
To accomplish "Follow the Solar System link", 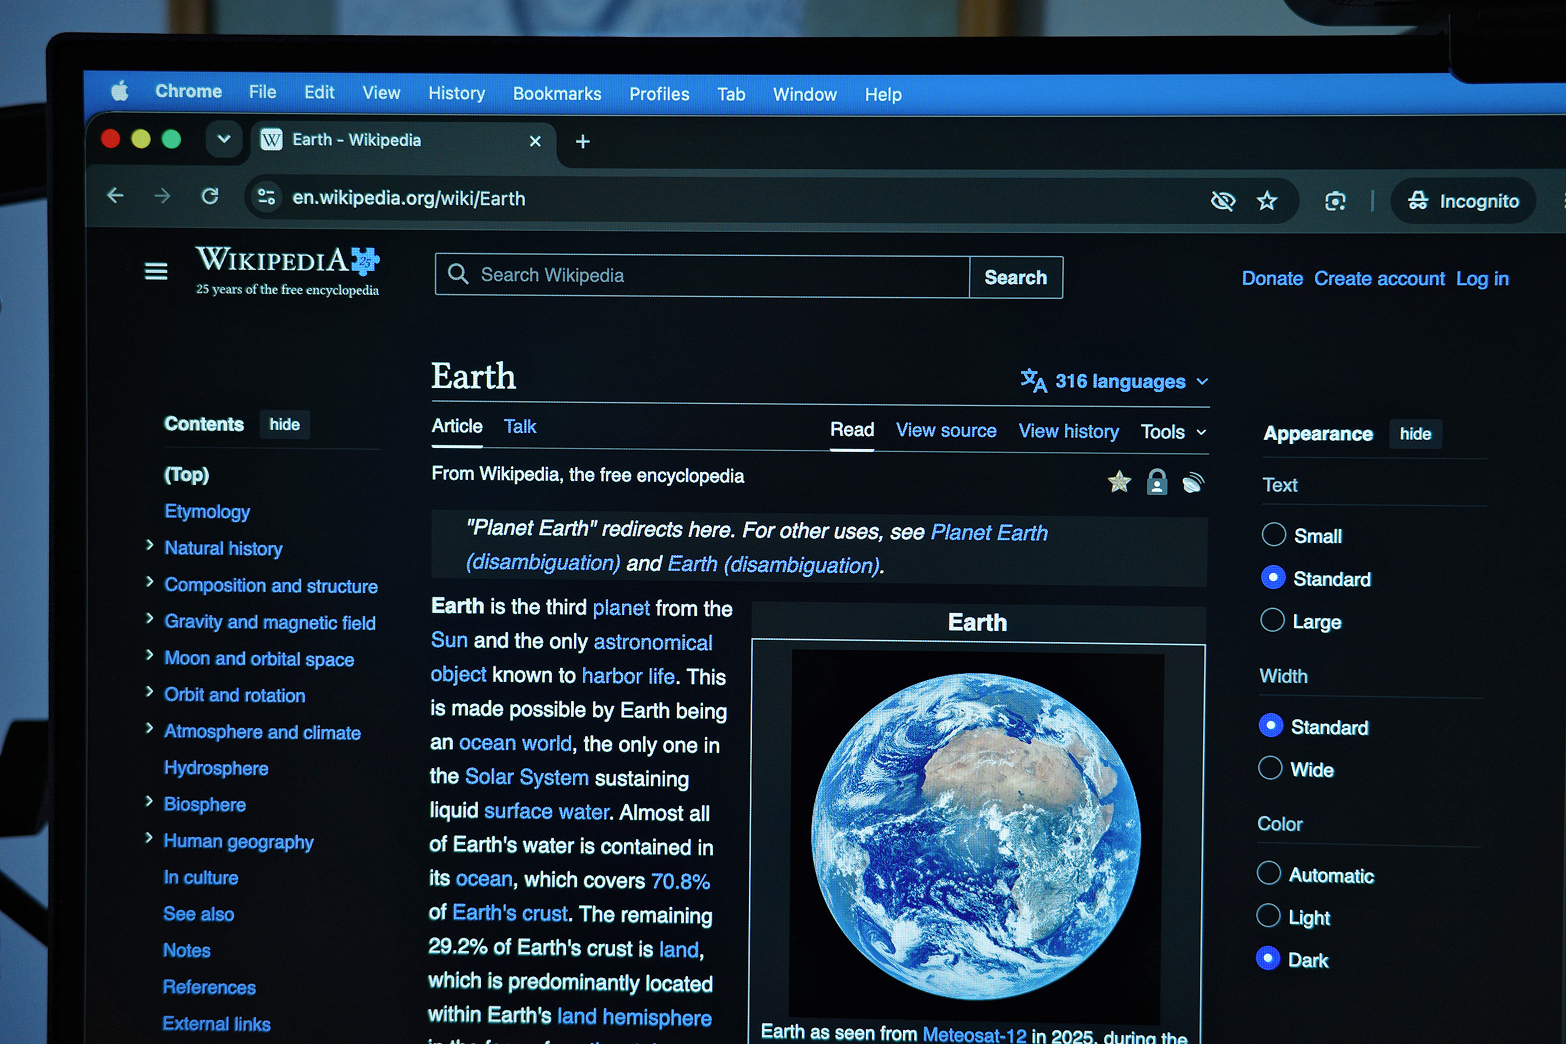I will tap(527, 777).
